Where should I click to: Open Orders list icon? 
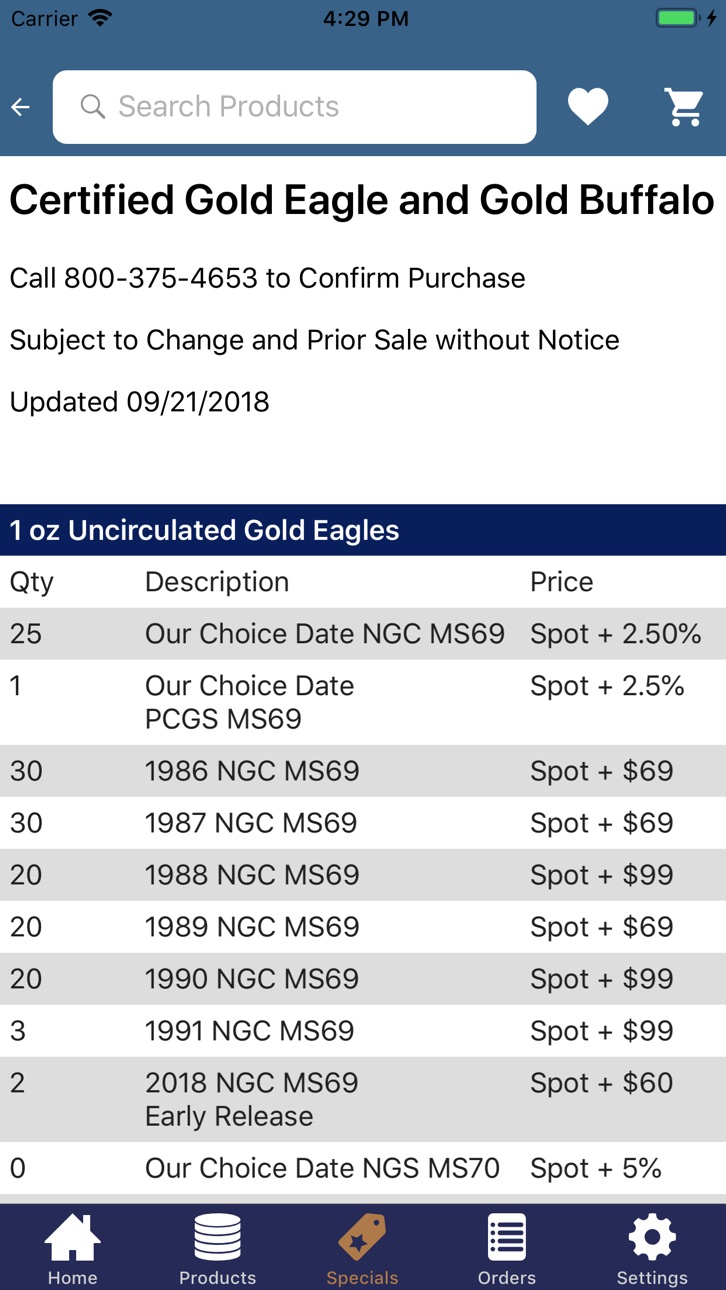[507, 1238]
